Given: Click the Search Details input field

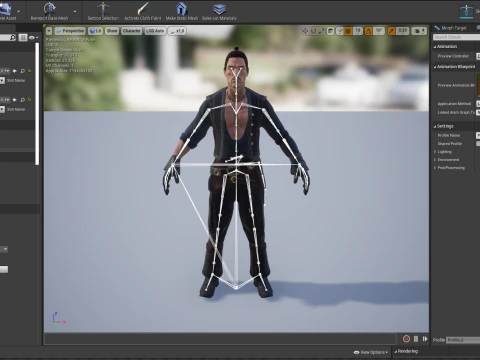Looking at the screenshot, I should click(x=457, y=37).
